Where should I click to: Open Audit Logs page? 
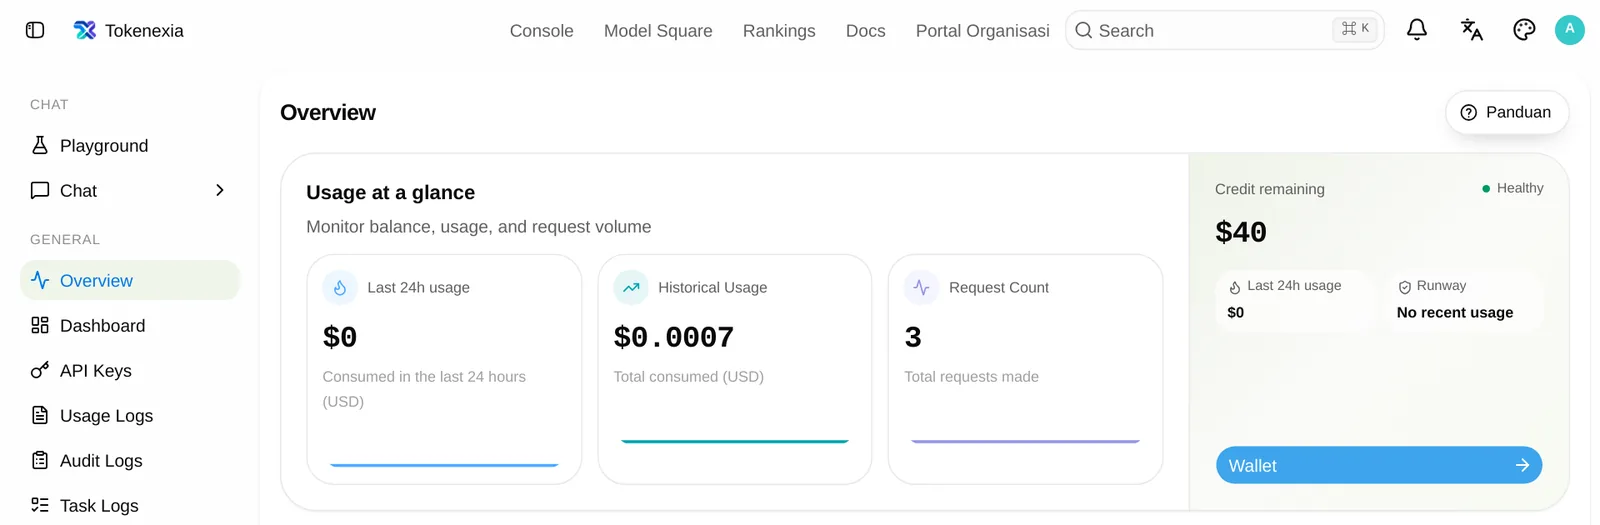(130, 460)
